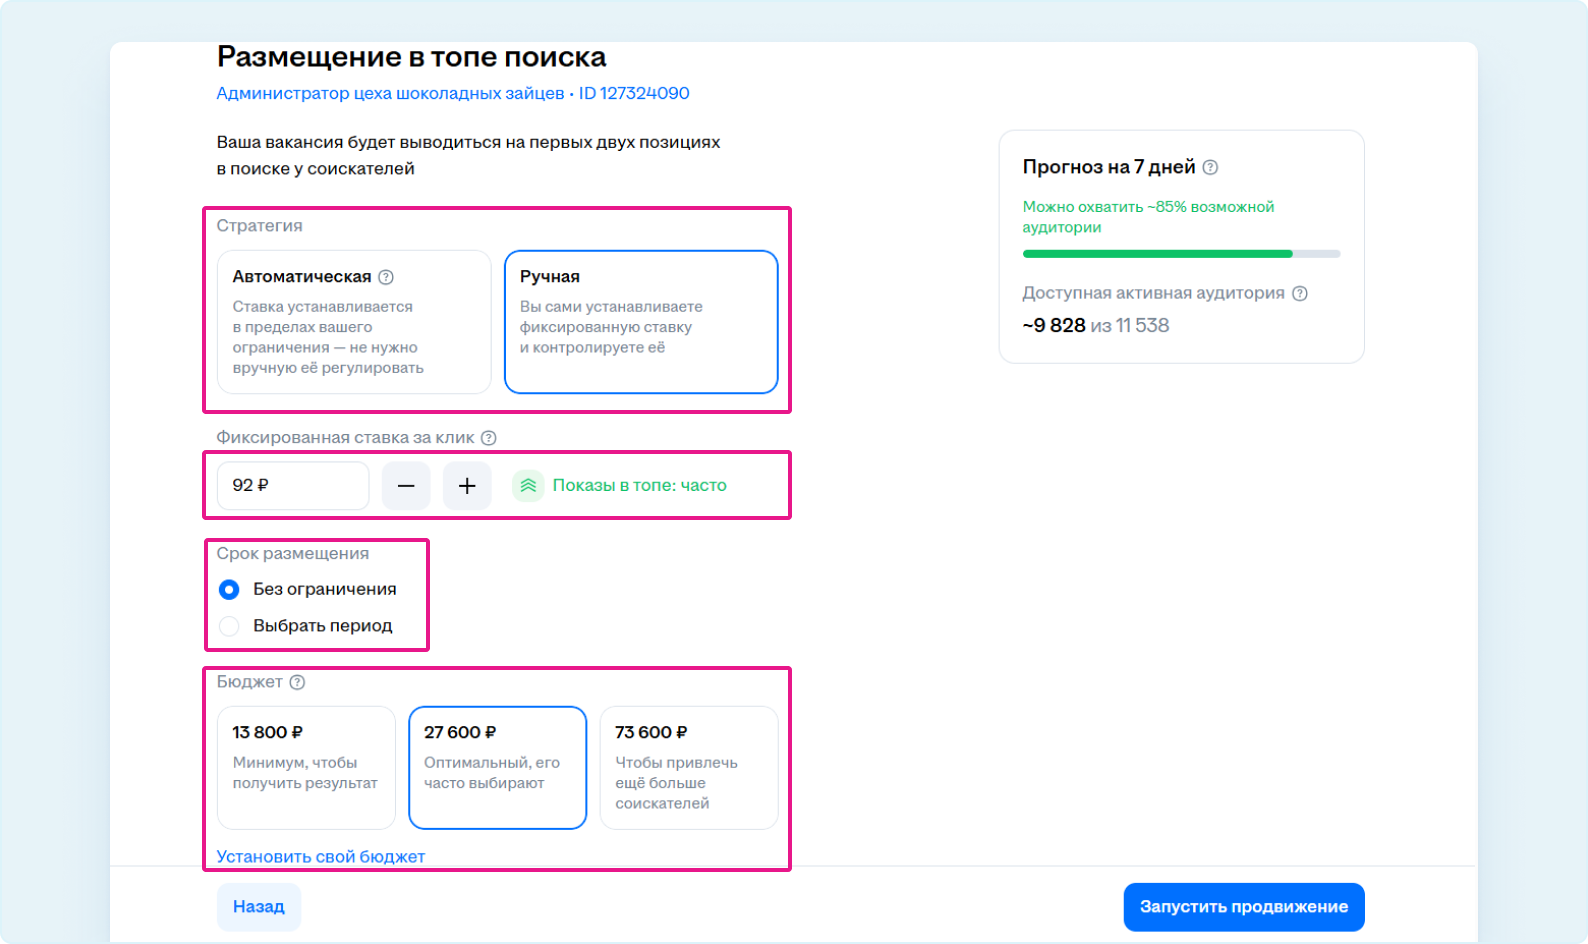
Task: Click green arrows icon by Показы в топе
Action: [x=528, y=486]
